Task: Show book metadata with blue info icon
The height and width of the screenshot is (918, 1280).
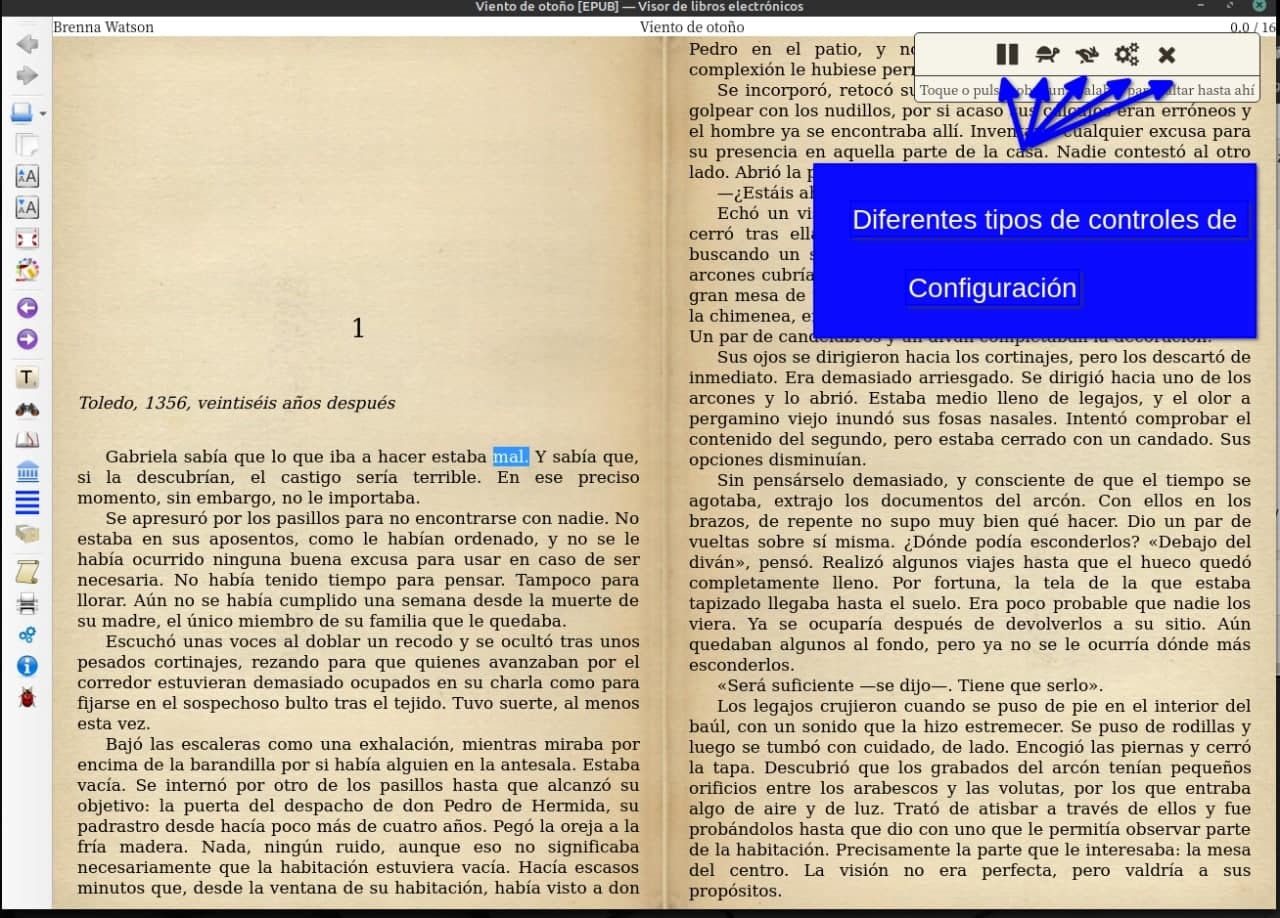Action: [27, 665]
